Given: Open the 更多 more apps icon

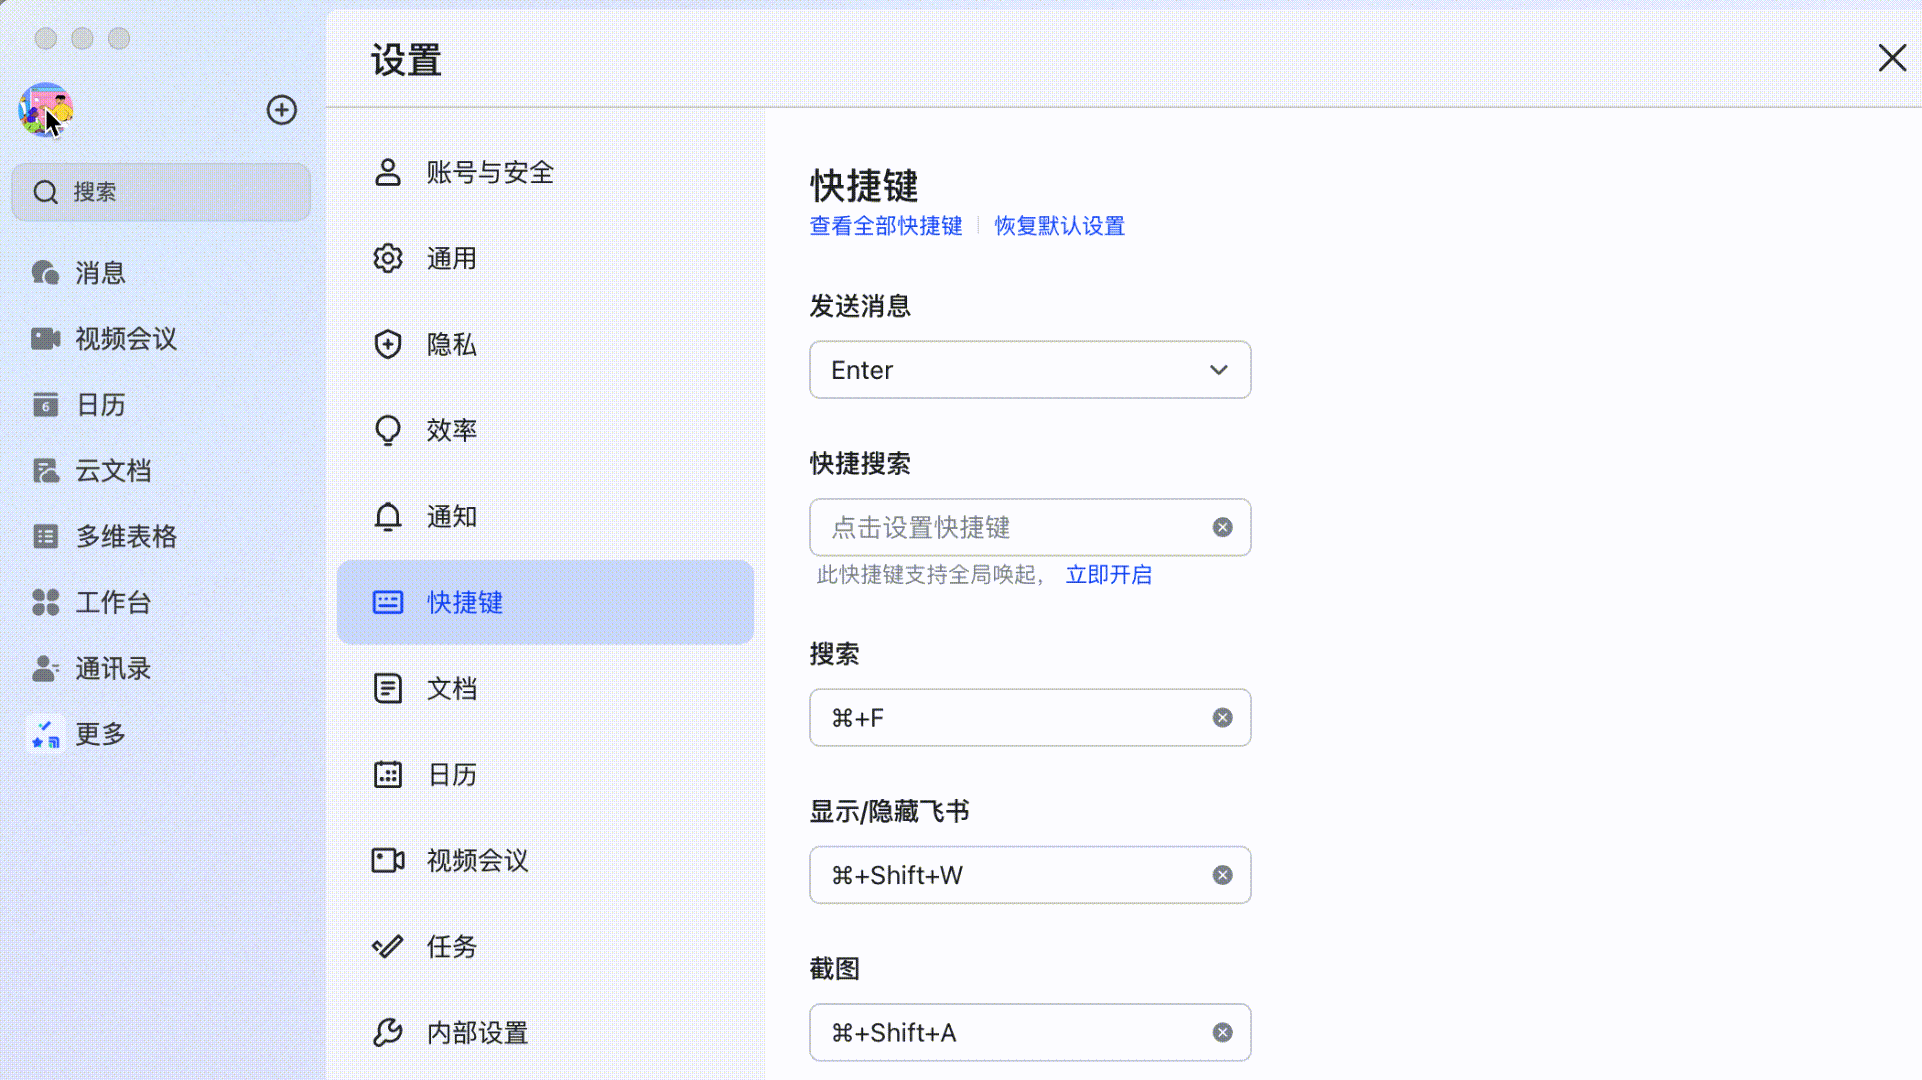Looking at the screenshot, I should pos(46,734).
